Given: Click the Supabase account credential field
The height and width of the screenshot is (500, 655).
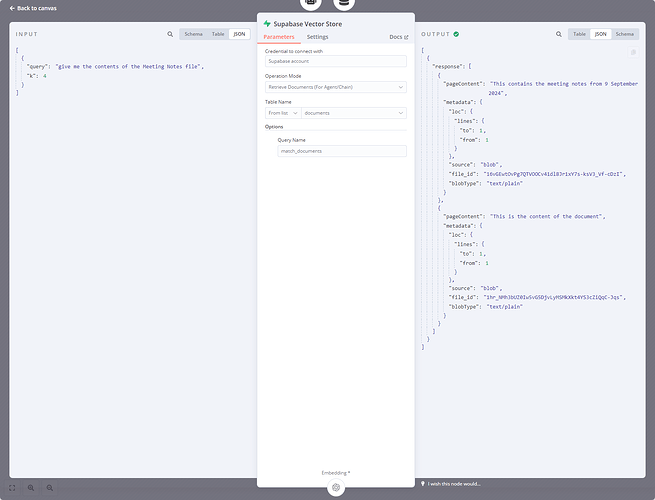Looking at the screenshot, I should pyautogui.click(x=336, y=61).
